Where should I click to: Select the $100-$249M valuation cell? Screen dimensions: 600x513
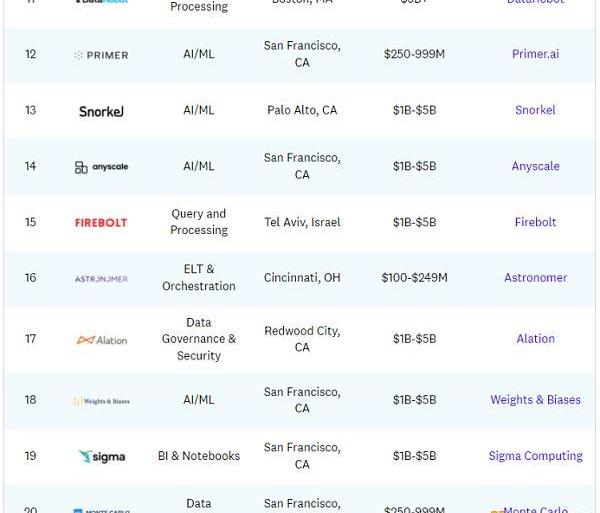pyautogui.click(x=414, y=278)
